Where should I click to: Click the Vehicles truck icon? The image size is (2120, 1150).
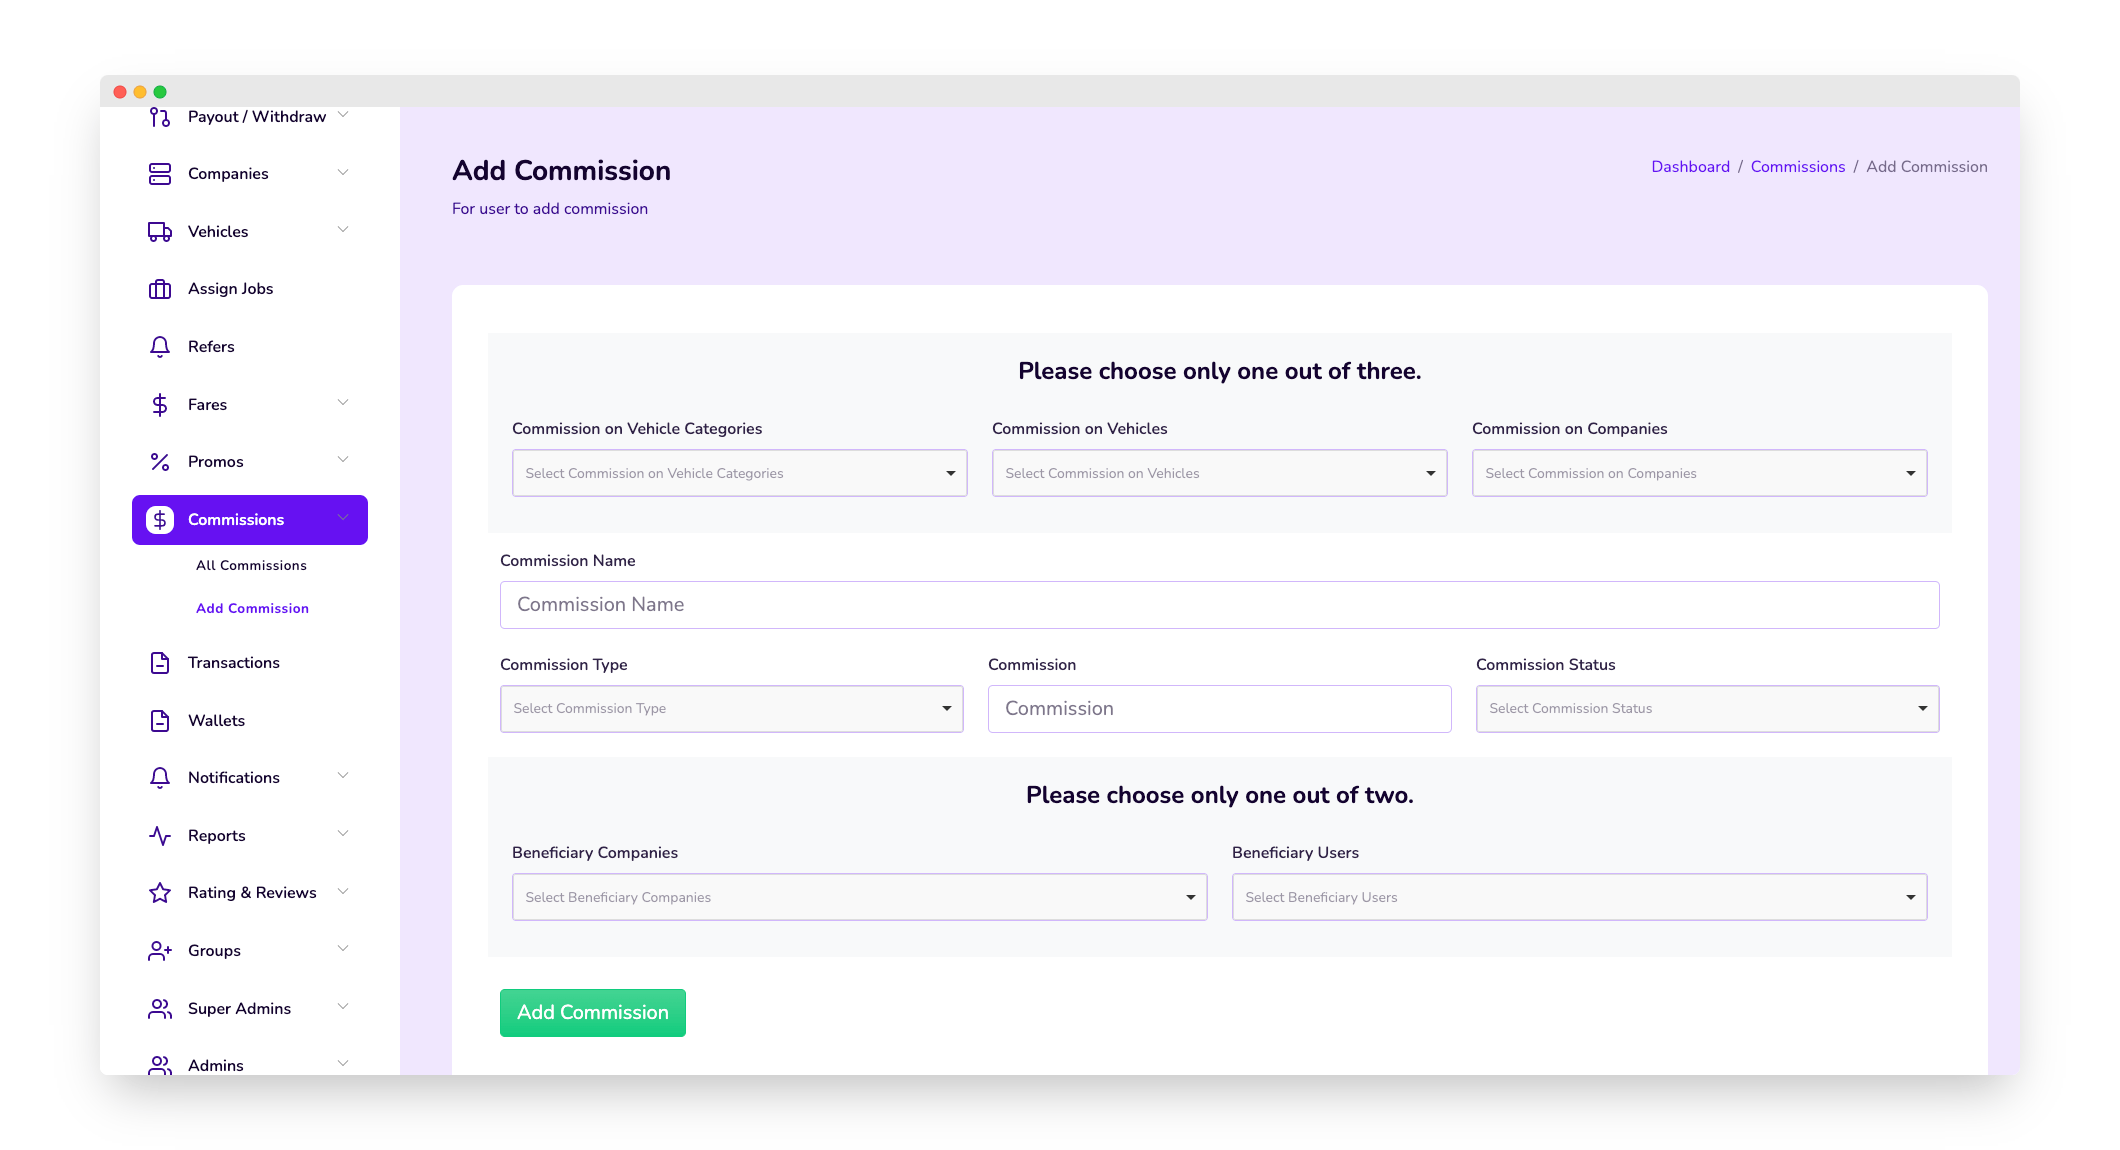tap(160, 232)
